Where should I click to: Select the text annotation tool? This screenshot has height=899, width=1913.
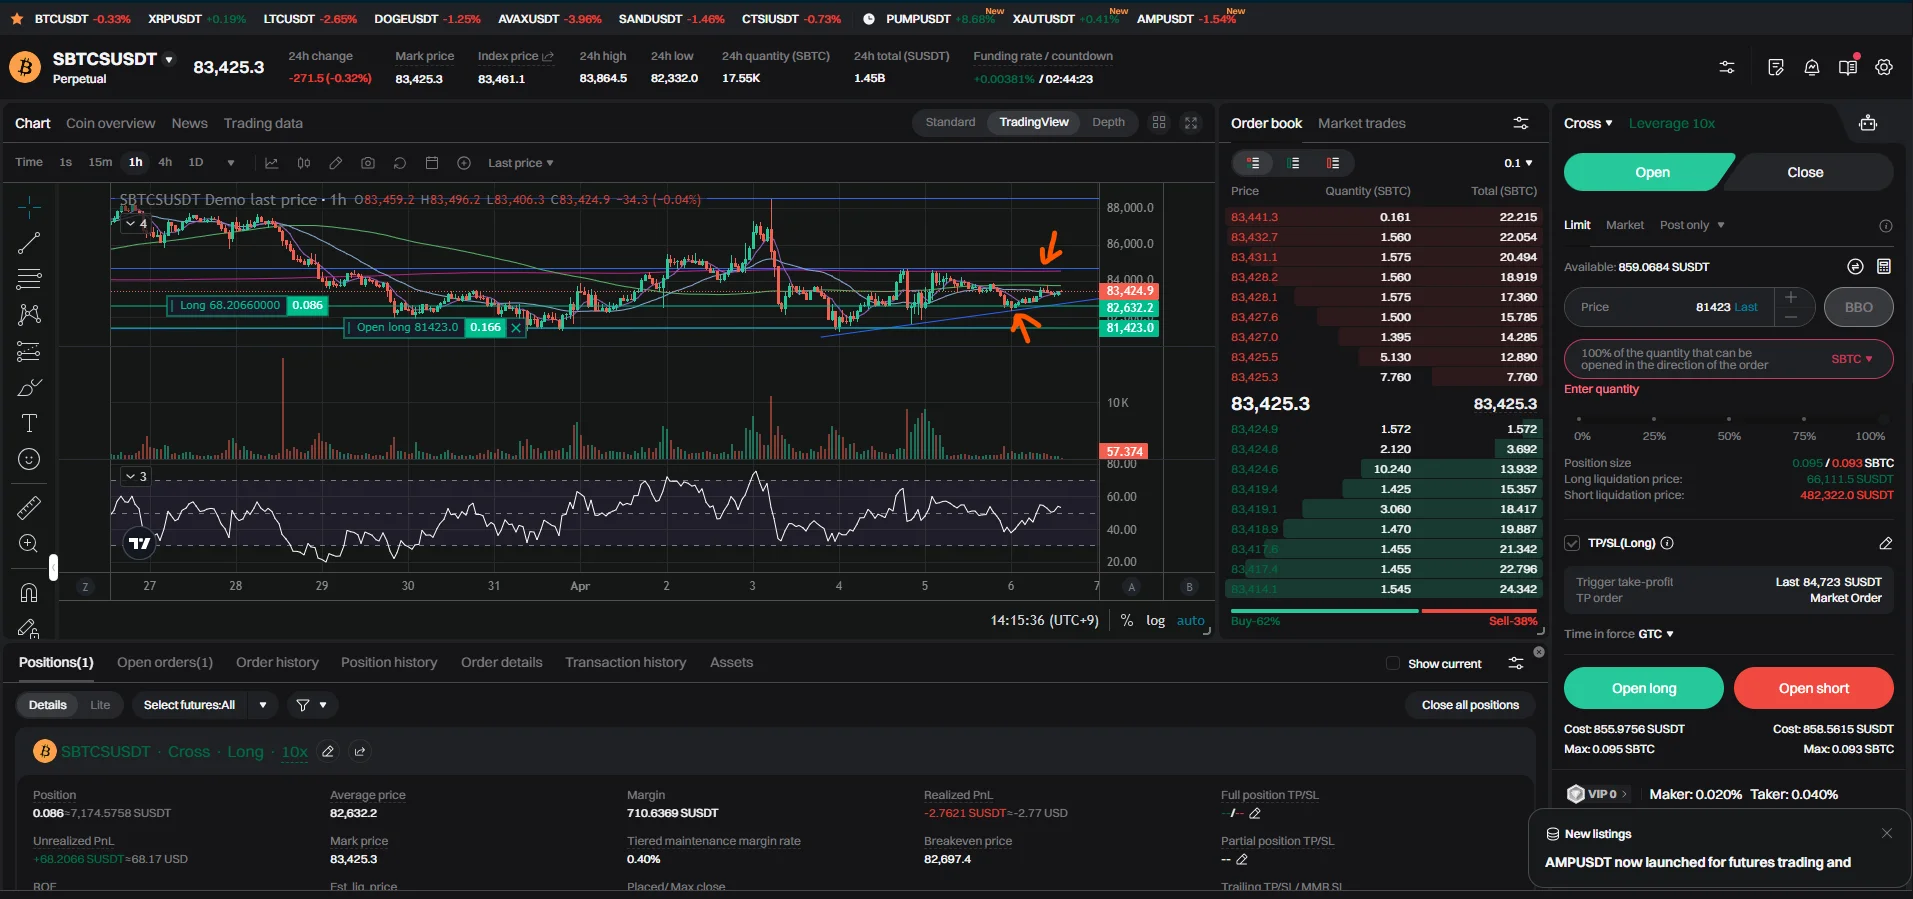(29, 423)
